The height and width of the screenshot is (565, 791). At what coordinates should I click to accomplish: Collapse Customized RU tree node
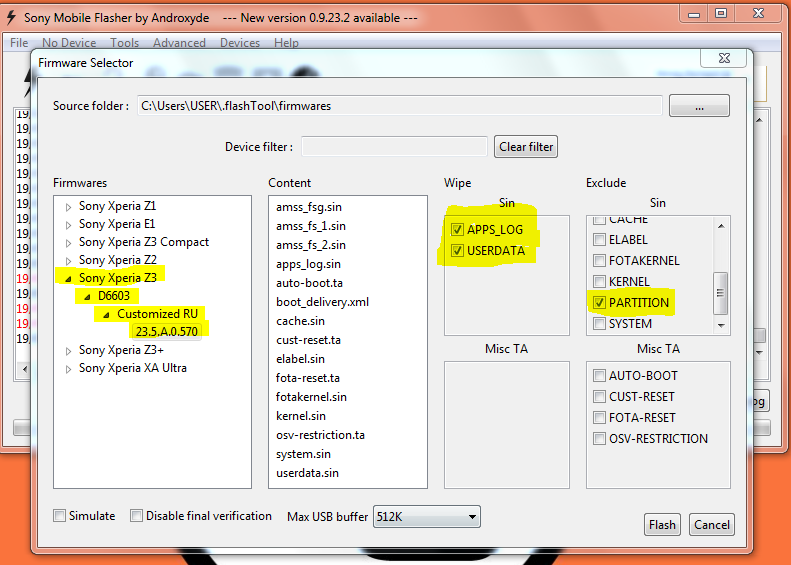pyautogui.click(x=106, y=315)
